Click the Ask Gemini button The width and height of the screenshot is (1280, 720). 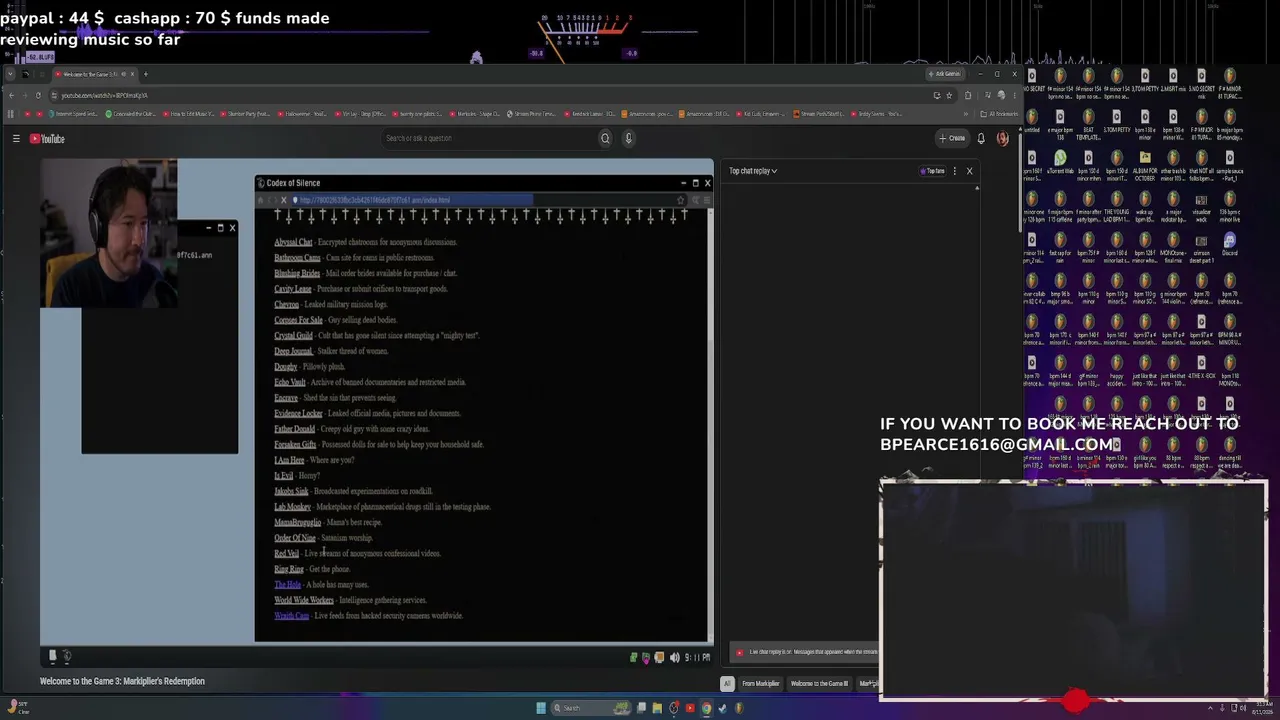coord(945,74)
